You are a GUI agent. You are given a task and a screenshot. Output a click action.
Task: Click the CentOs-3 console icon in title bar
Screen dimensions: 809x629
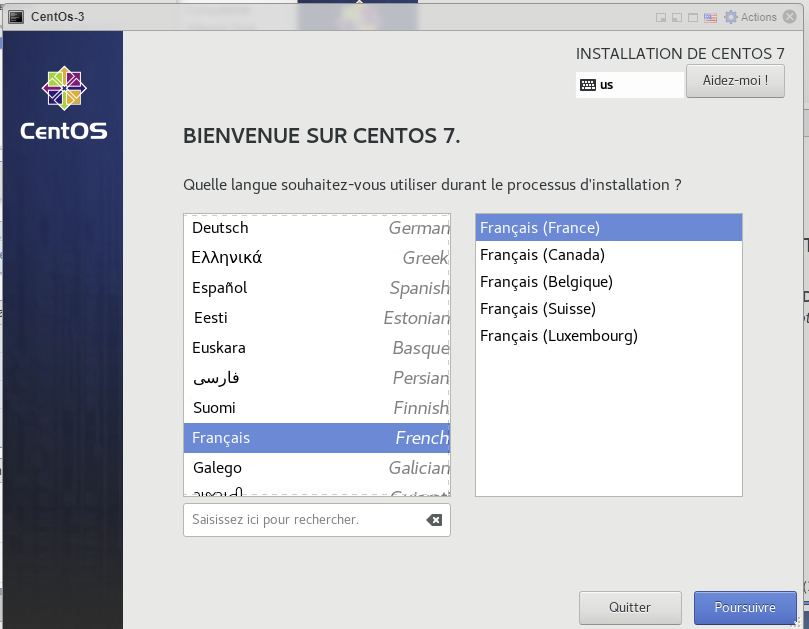click(16, 17)
